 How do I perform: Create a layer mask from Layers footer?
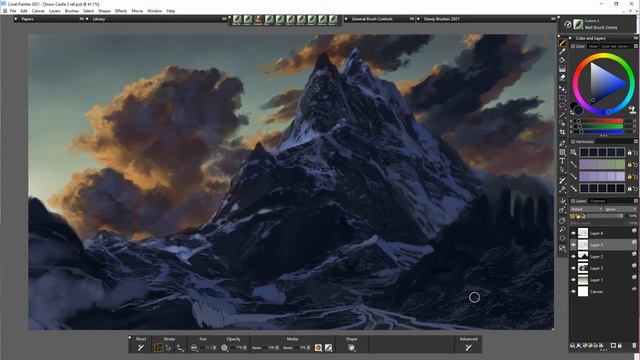pyautogui.click(x=613, y=345)
